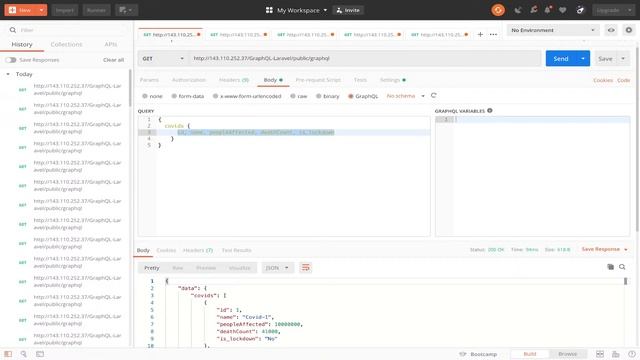Open the Send button dropdown arrow
The width and height of the screenshot is (640, 360).
pyautogui.click(x=583, y=58)
